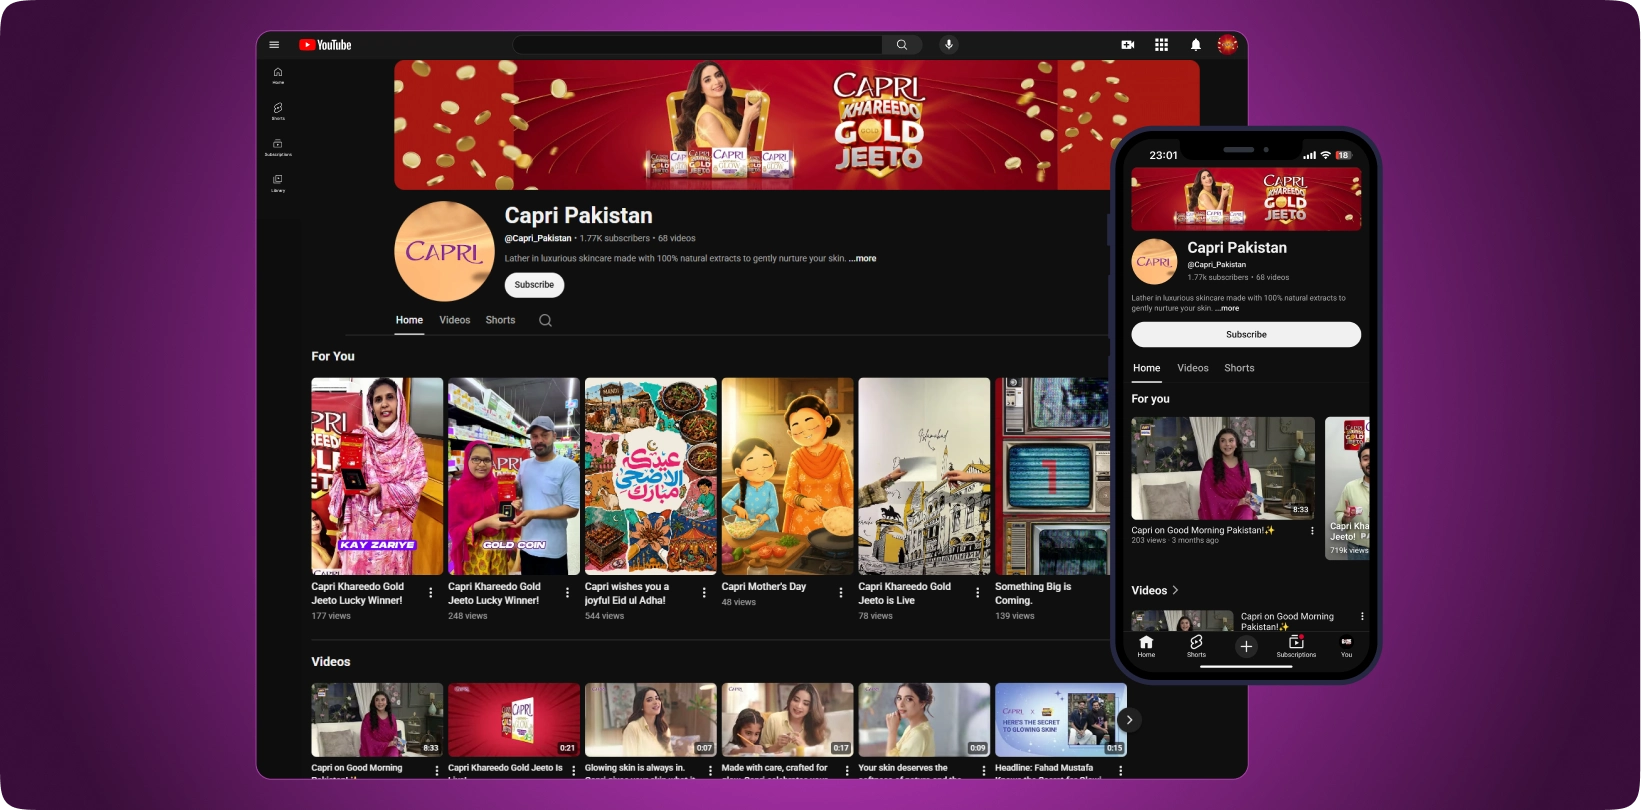This screenshot has height=810, width=1641.
Task: Expand the phone description ...more link
Action: [x=1227, y=308]
